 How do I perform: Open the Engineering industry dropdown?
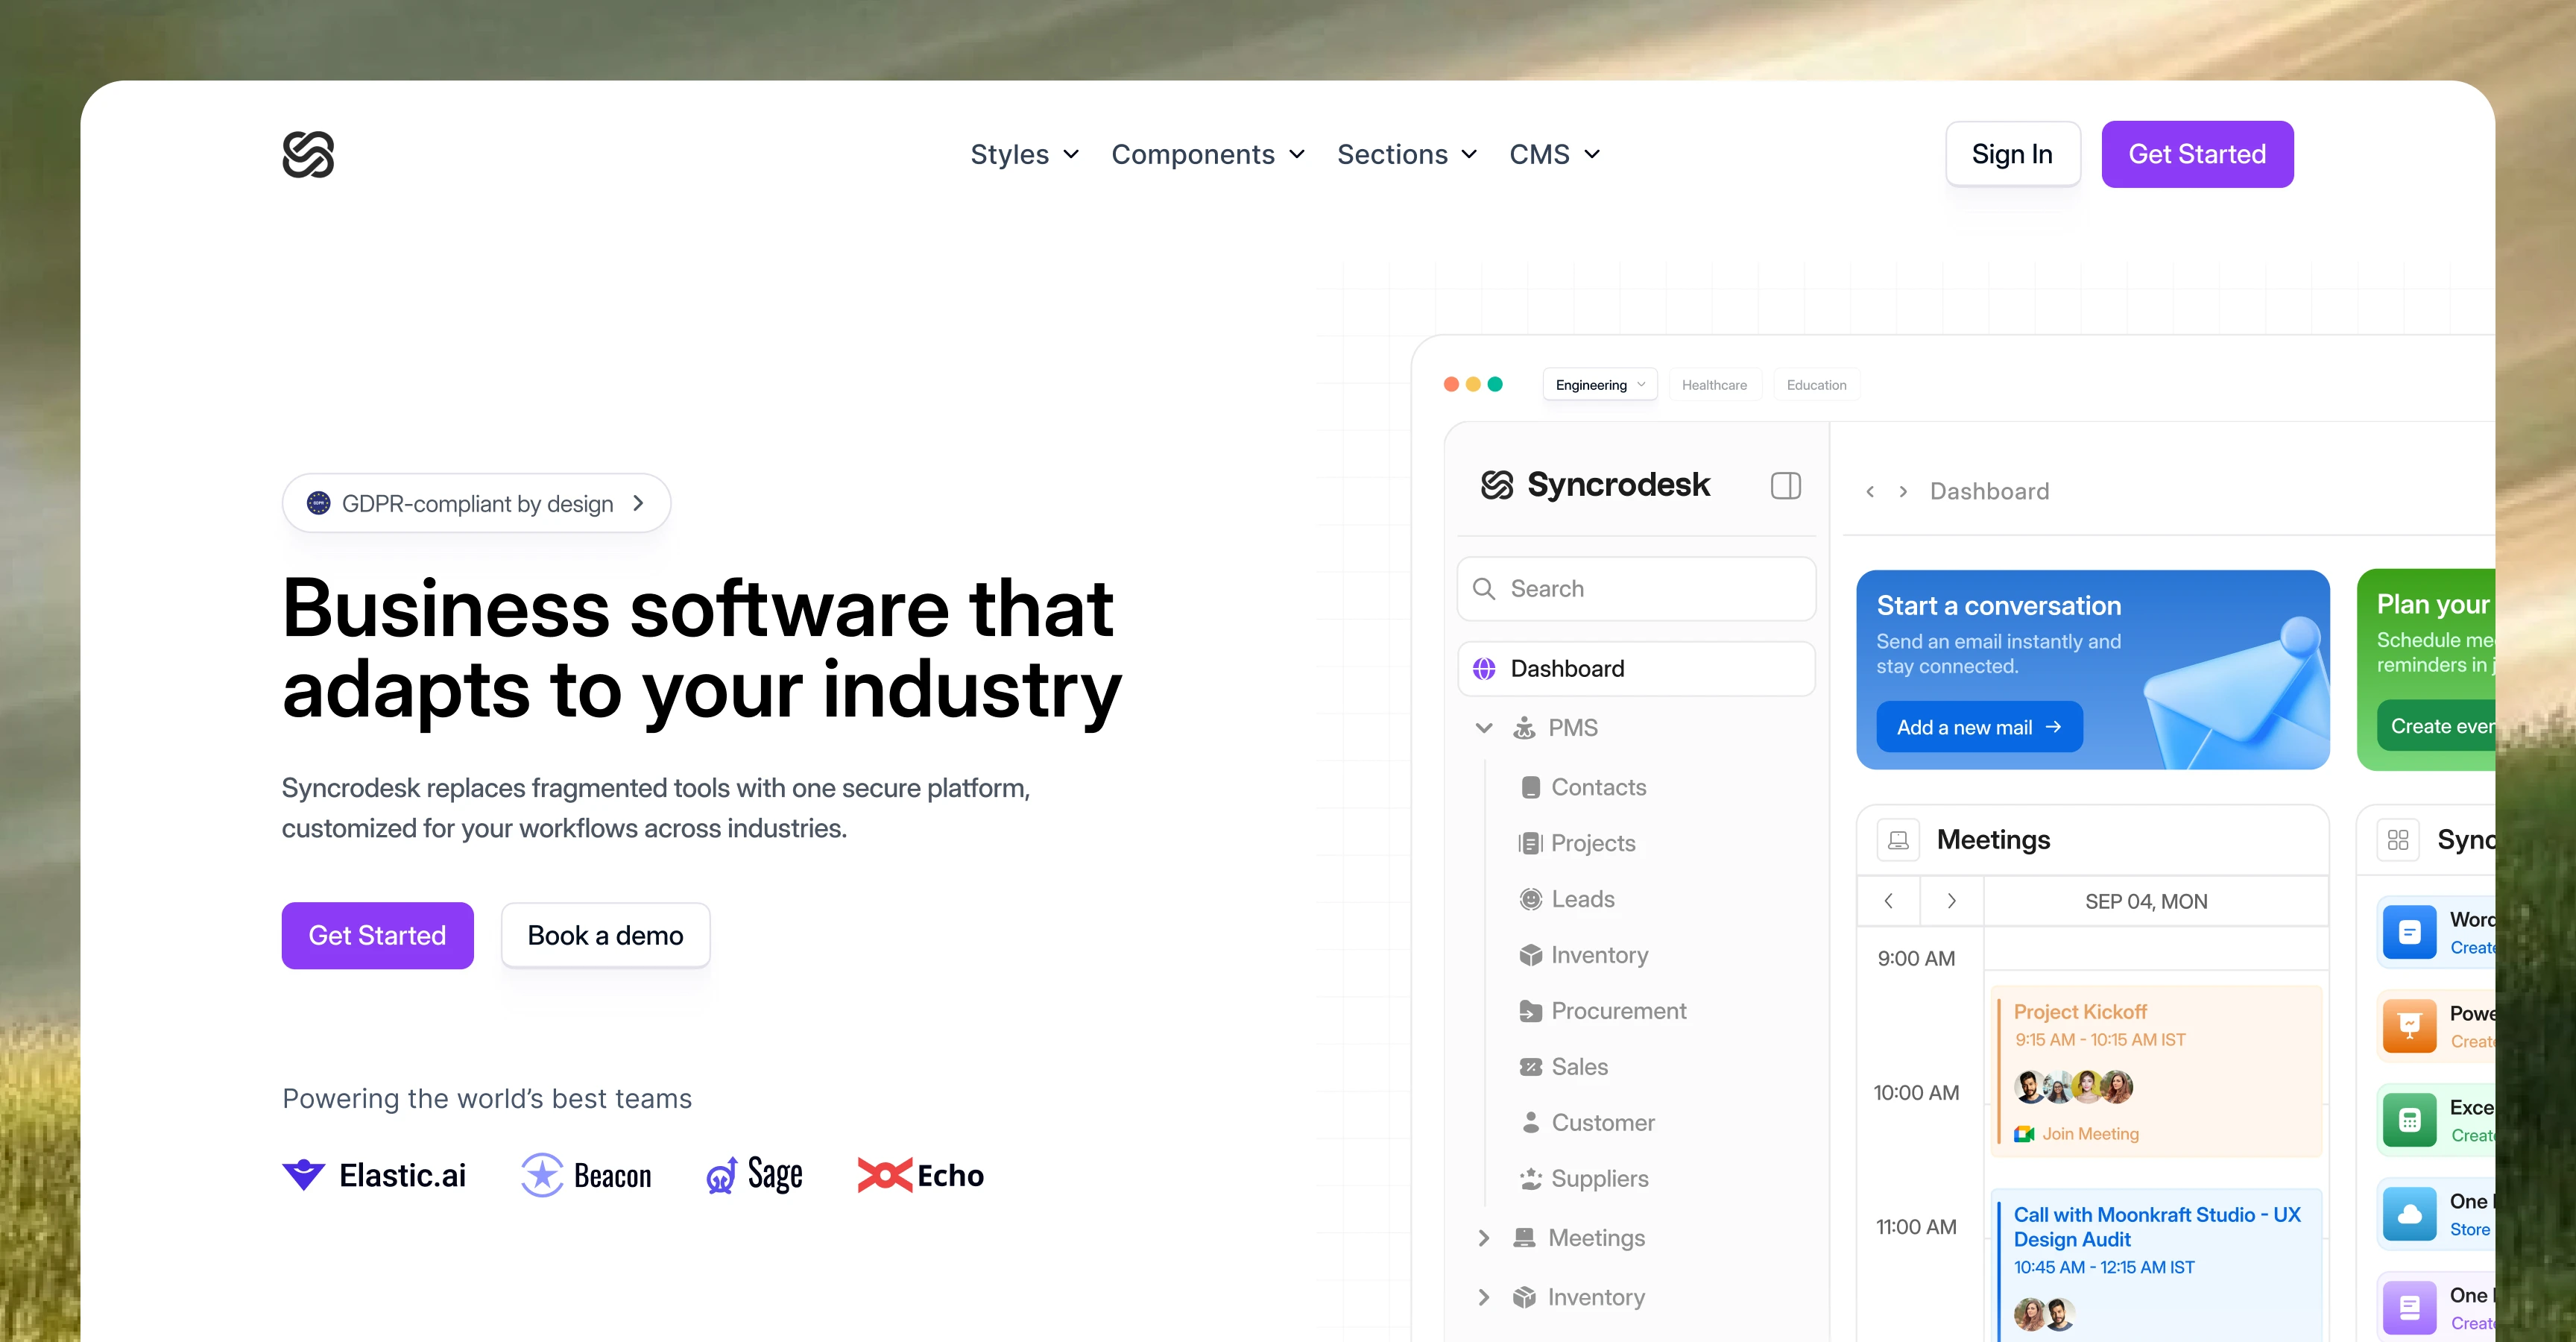[1599, 385]
